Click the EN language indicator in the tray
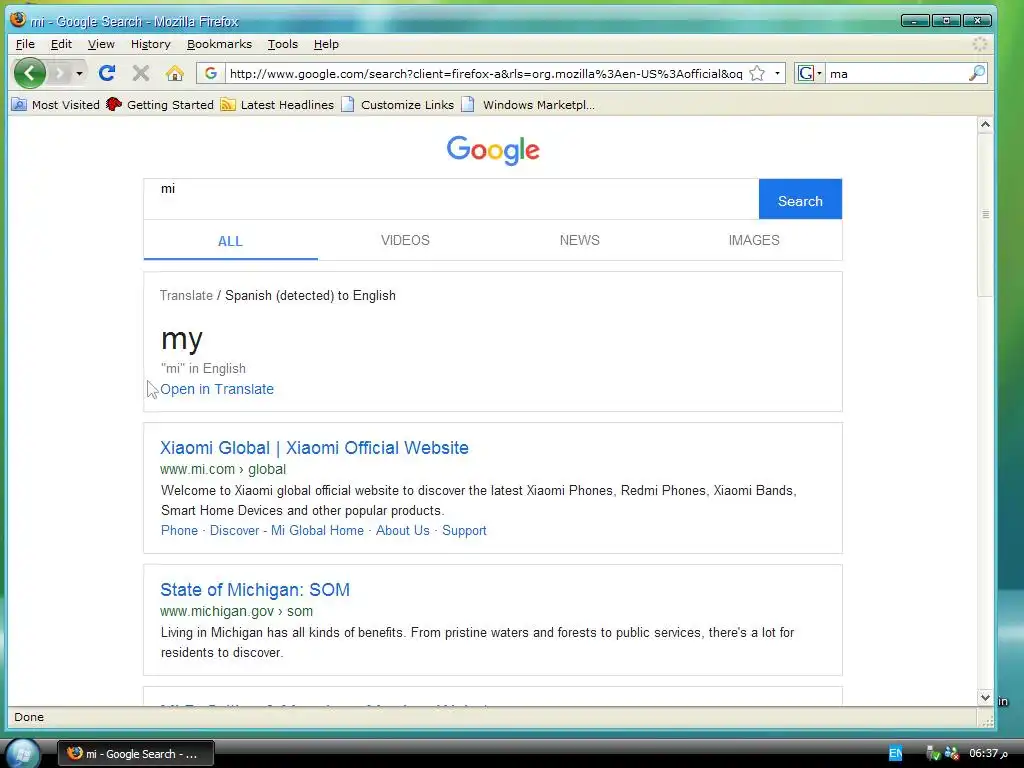The image size is (1024, 768). click(895, 754)
